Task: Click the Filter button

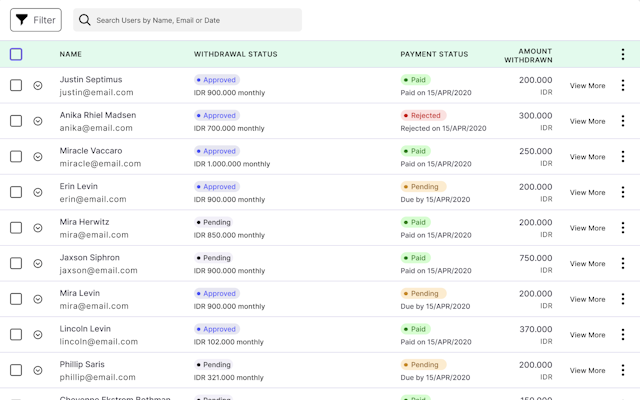Action: 36,20
